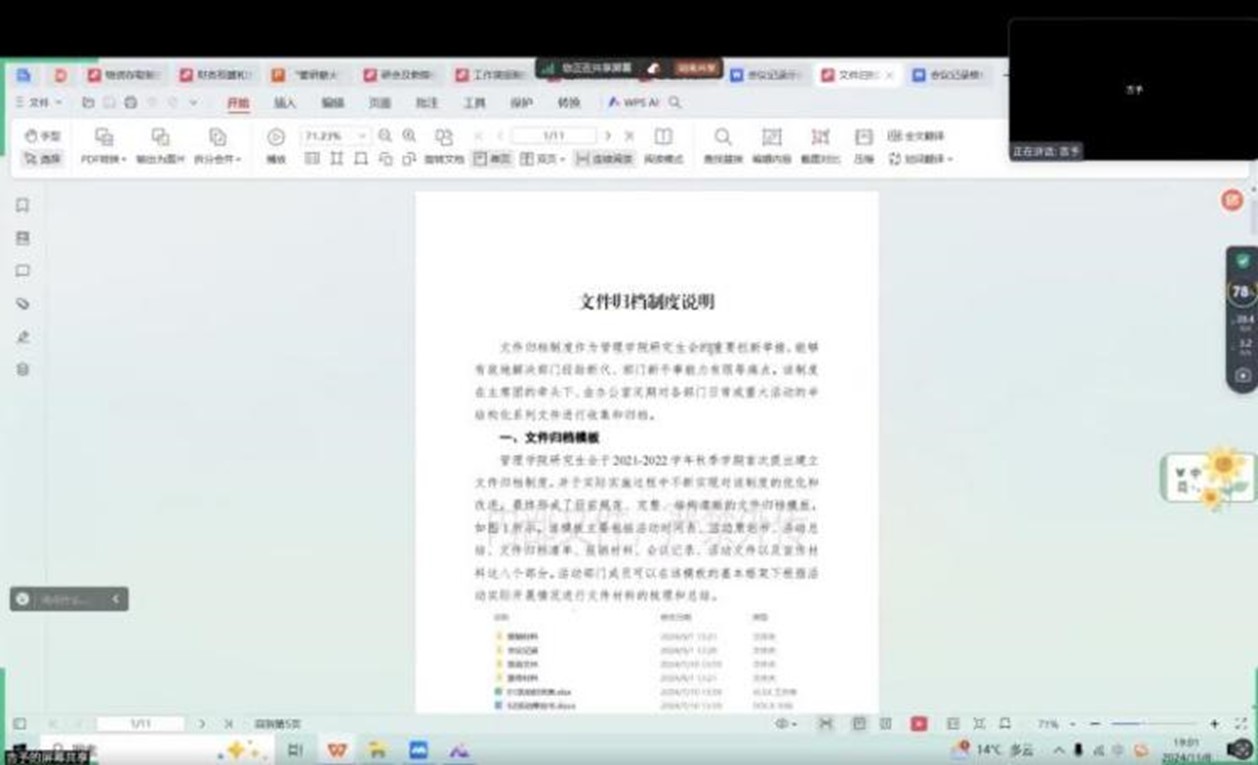The width and height of the screenshot is (1258, 765).
Task: Expand the 文件 file menu
Action: pyautogui.click(x=38, y=102)
